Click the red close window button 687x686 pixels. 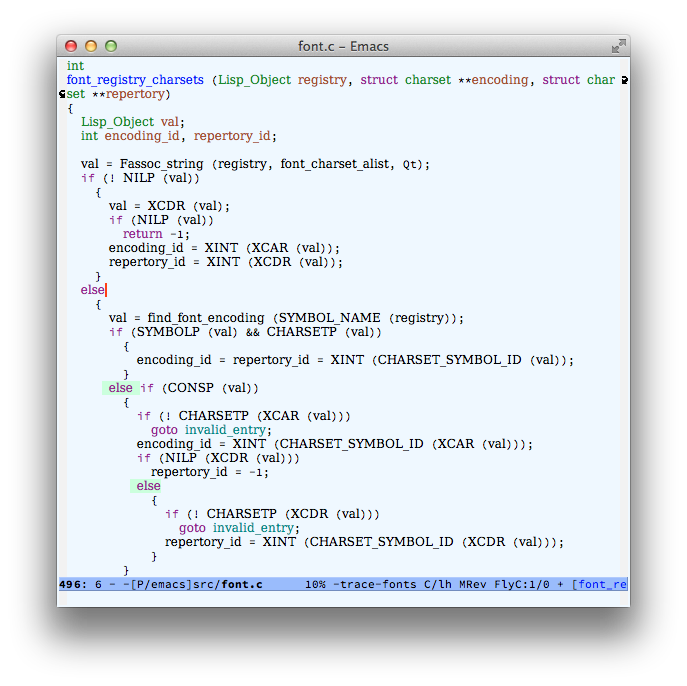[x=71, y=46]
